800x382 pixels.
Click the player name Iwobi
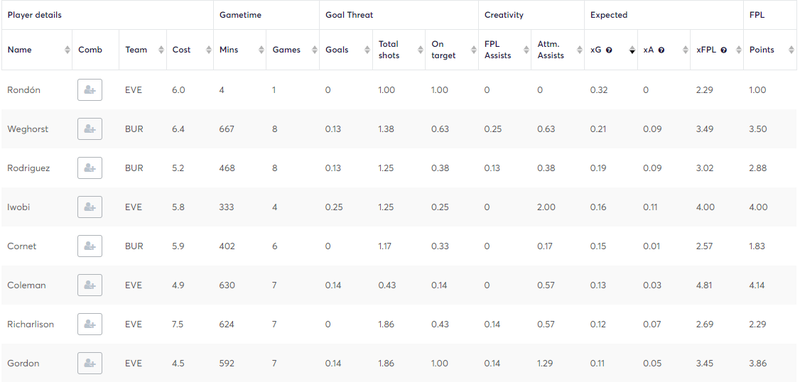pos(18,207)
